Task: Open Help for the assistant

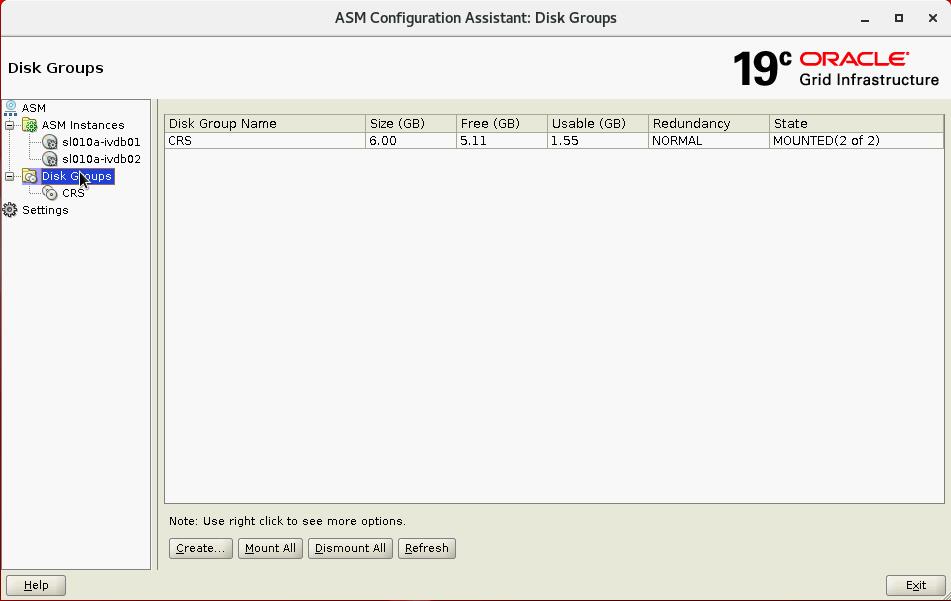Action: coord(36,585)
